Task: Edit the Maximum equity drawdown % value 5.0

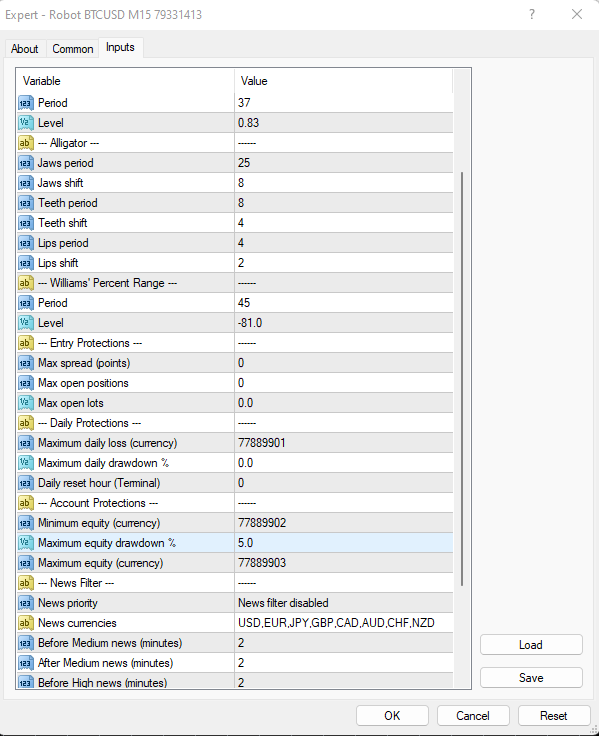Action: (344, 543)
